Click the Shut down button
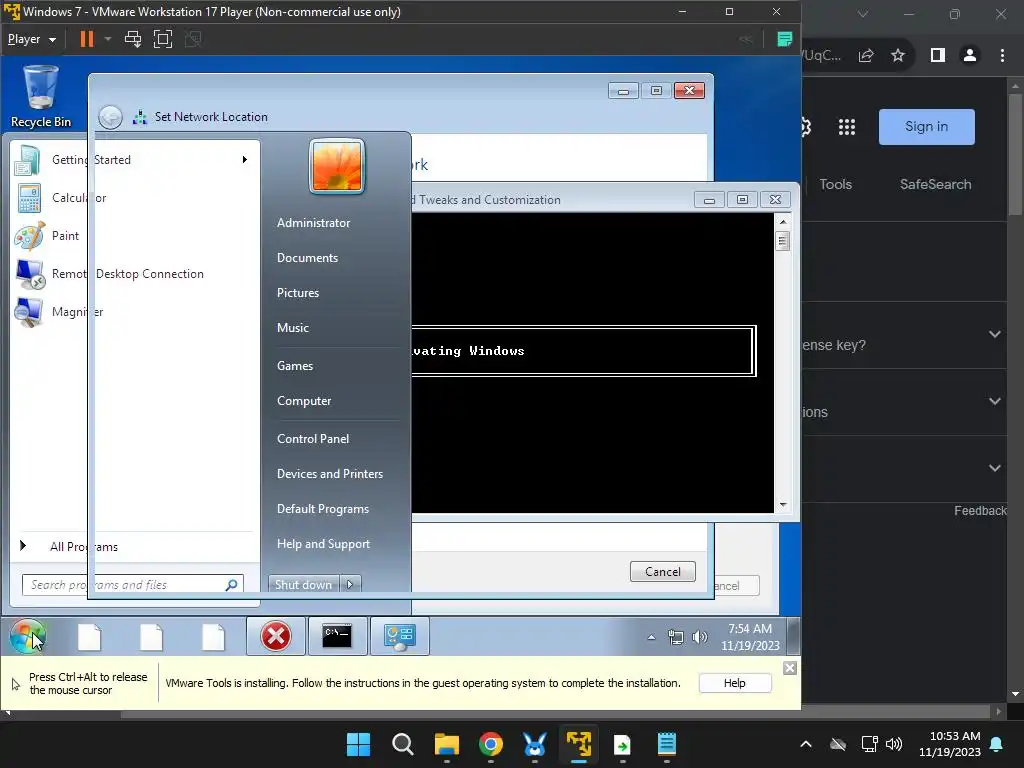 pos(304,584)
